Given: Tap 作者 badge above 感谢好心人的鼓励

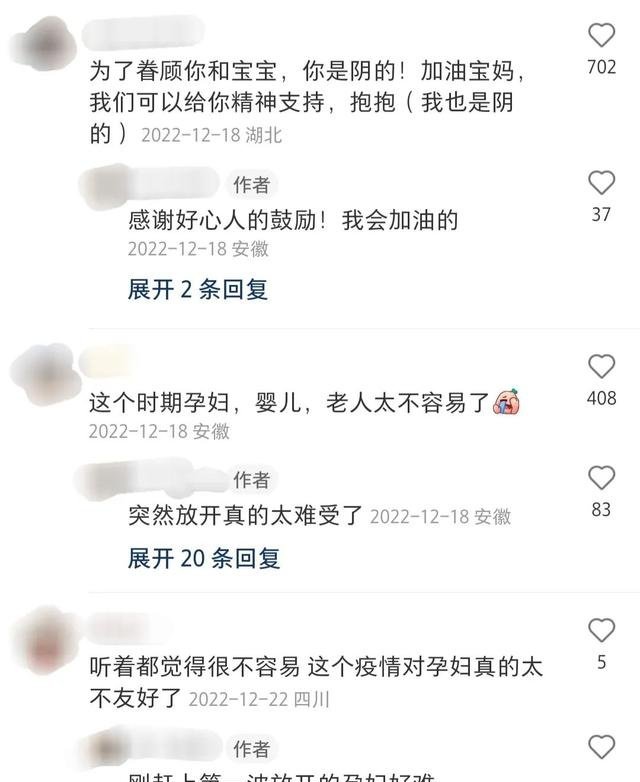Looking at the screenshot, I should click(252, 185).
